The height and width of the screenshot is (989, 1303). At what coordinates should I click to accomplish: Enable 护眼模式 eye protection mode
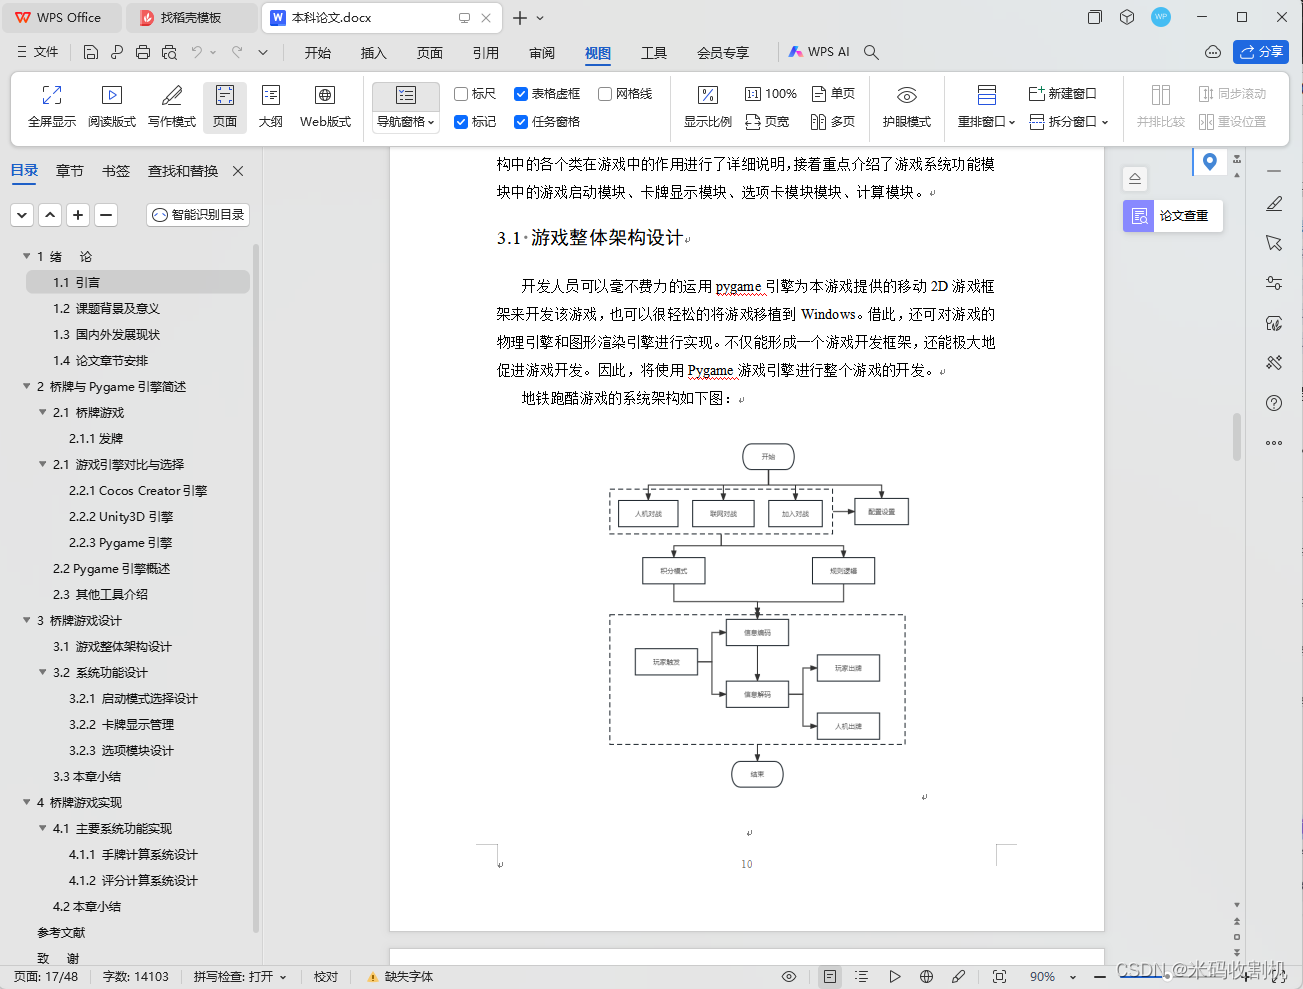coord(906,107)
